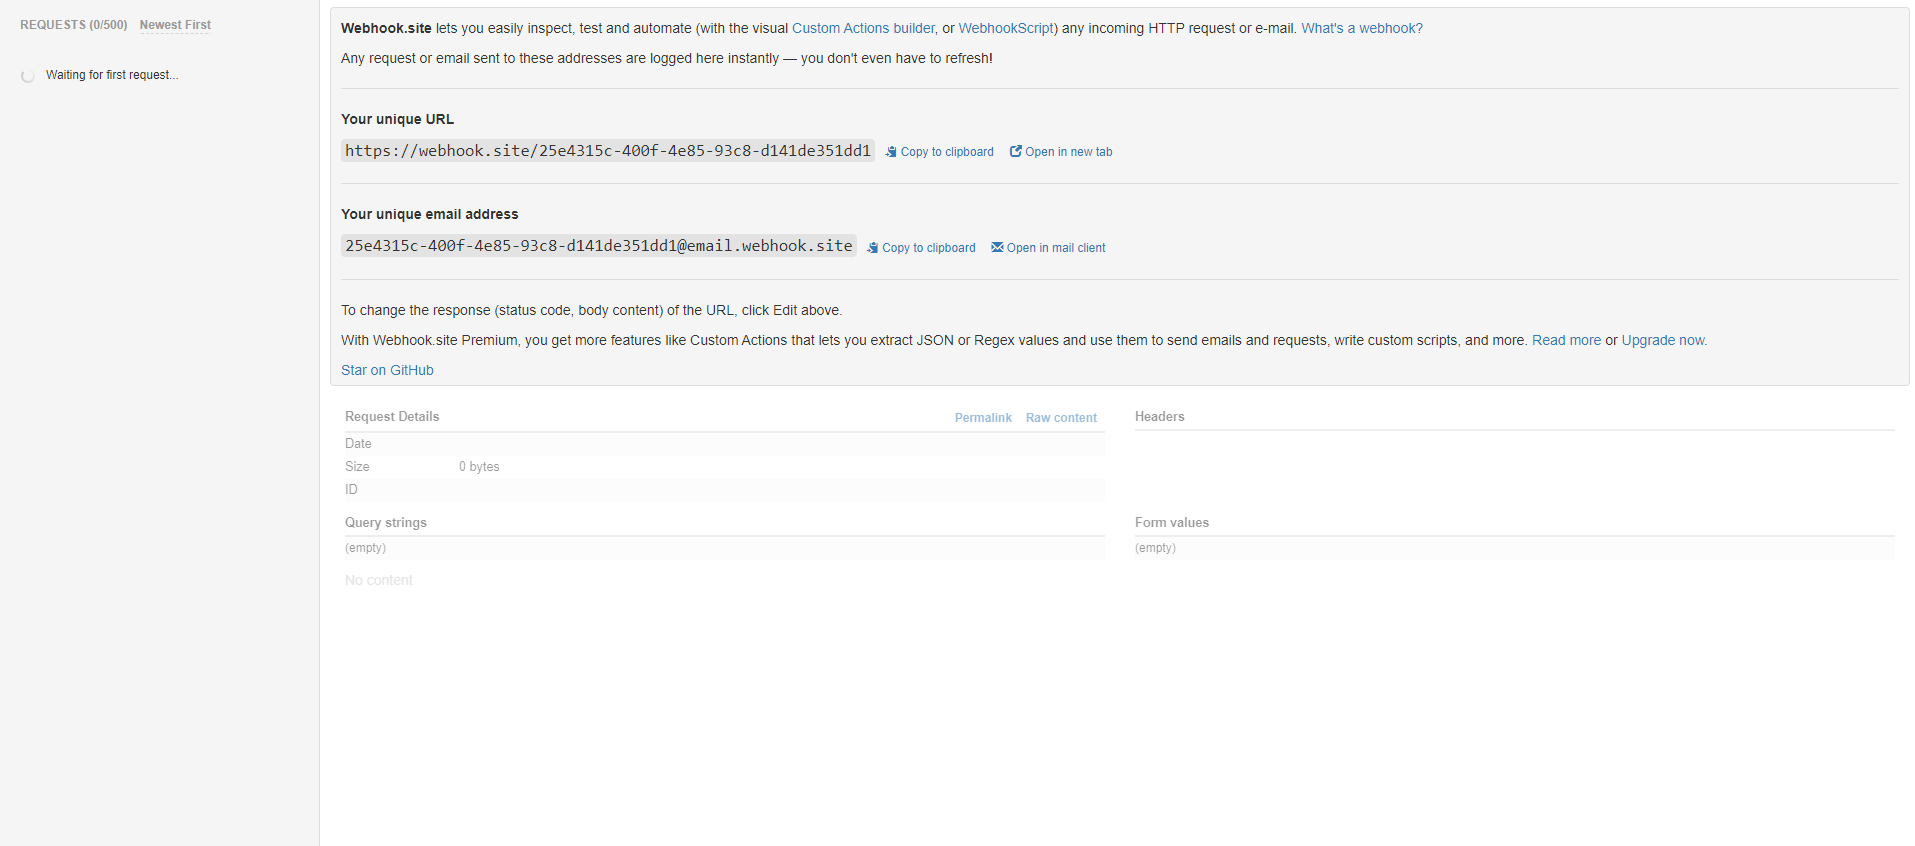This screenshot has height=846, width=1915.
Task: Open Star on GitHub link
Action: (x=387, y=370)
